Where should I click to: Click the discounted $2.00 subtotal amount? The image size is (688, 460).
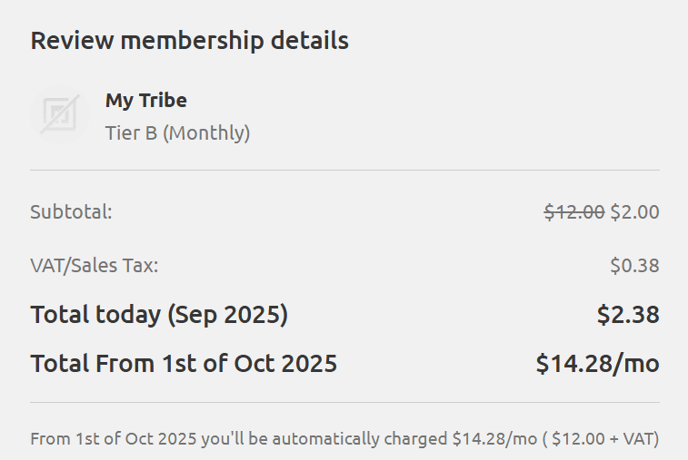[635, 212]
